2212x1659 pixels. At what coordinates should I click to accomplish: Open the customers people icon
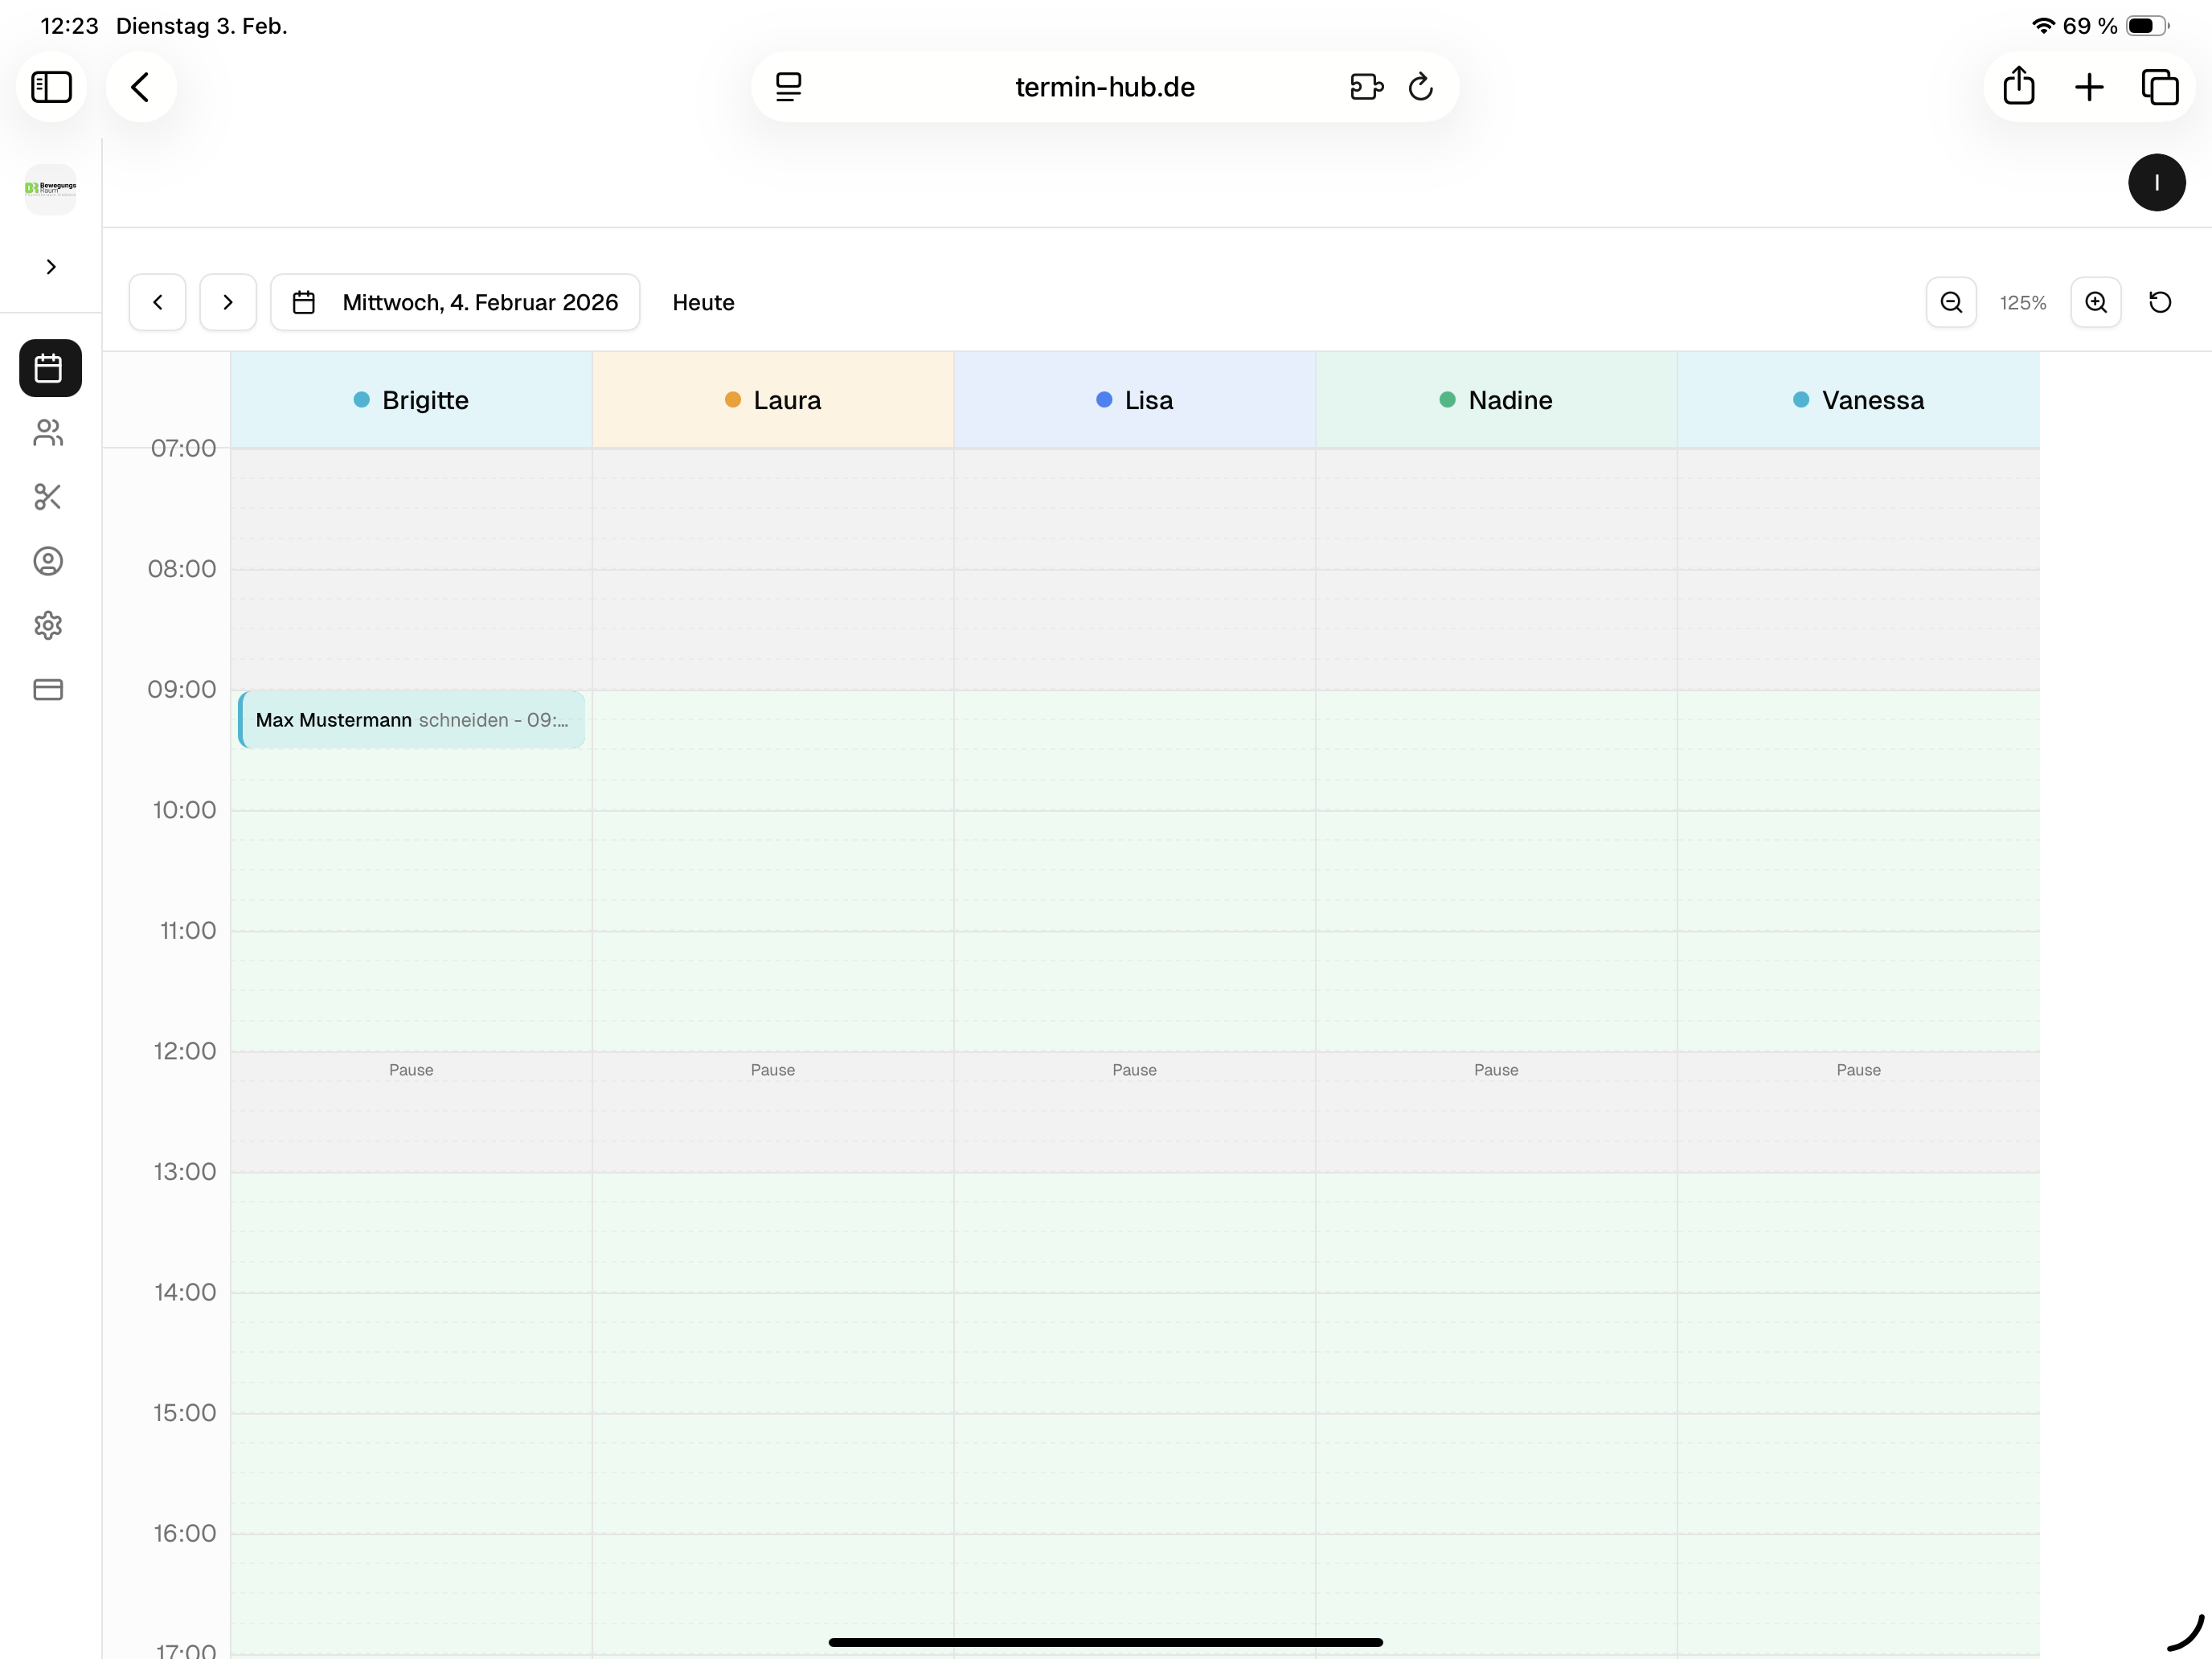48,432
